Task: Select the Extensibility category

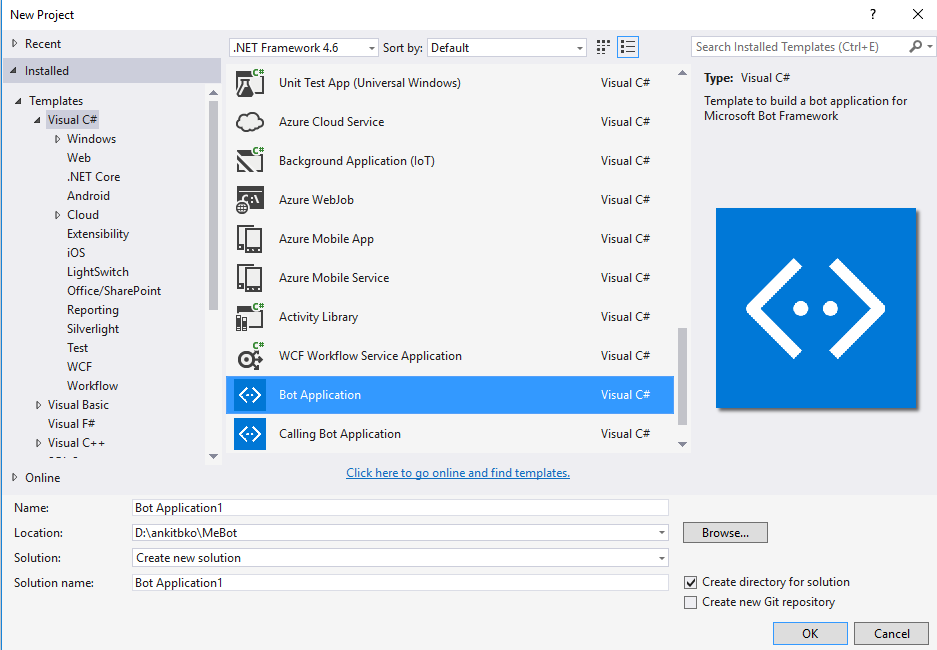Action: pyautogui.click(x=98, y=234)
